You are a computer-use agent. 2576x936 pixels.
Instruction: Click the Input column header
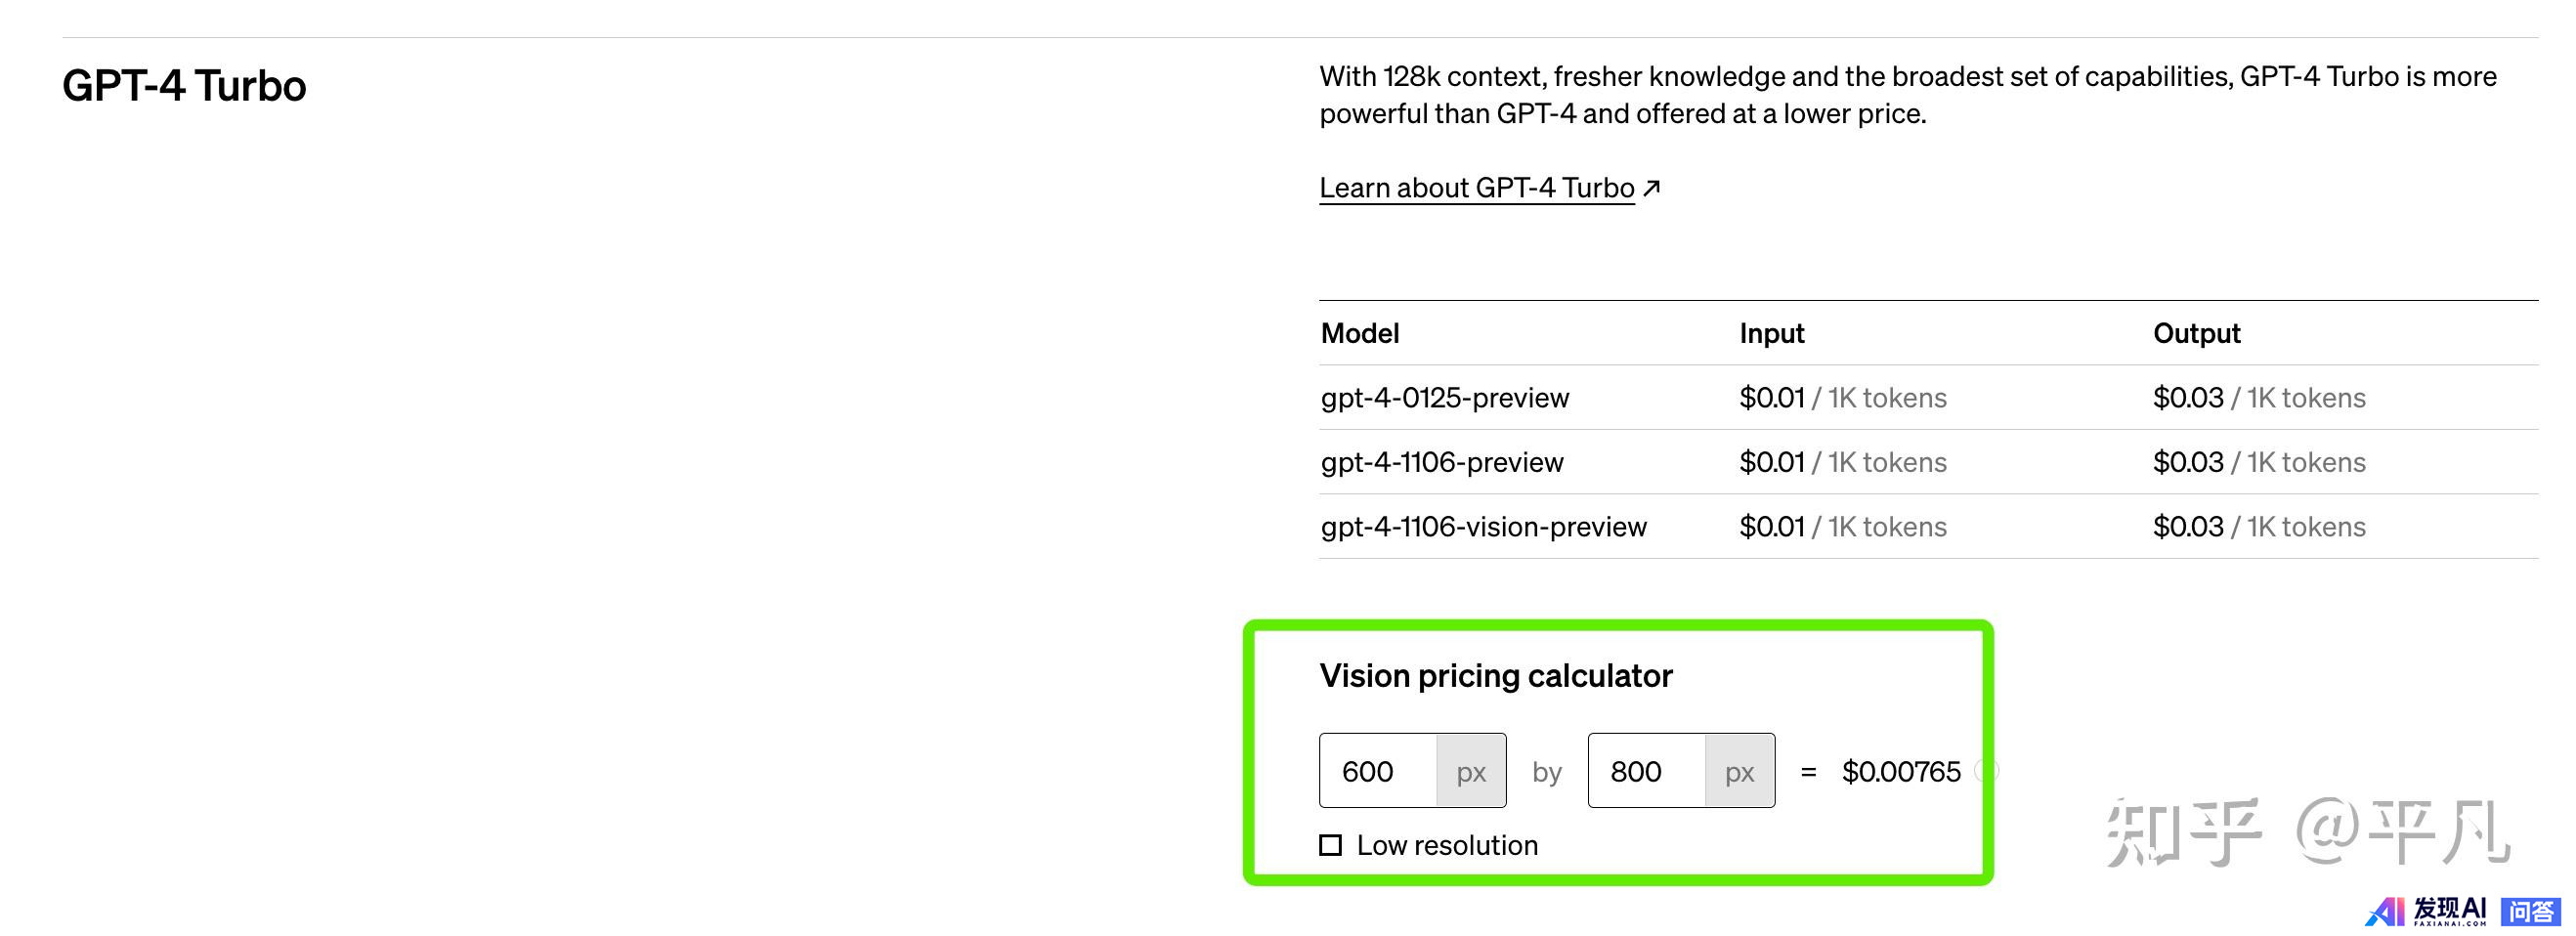(1771, 333)
